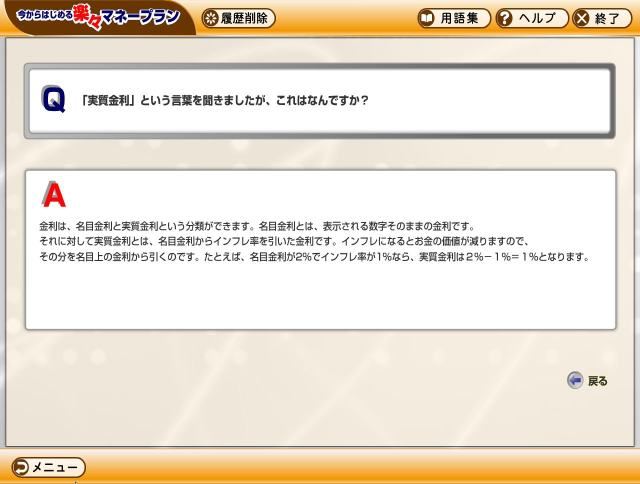The height and width of the screenshot is (484, 640).
Task: Click the red A letter icon
Action: [x=54, y=194]
